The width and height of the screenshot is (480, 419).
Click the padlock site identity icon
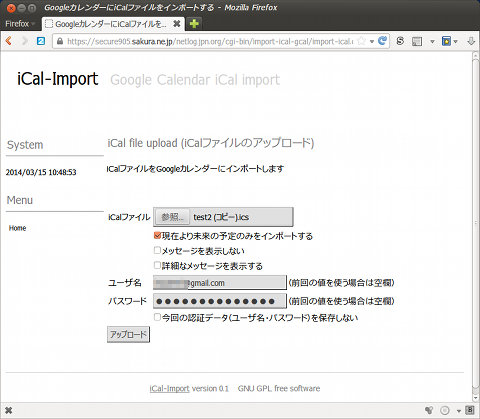click(60, 41)
